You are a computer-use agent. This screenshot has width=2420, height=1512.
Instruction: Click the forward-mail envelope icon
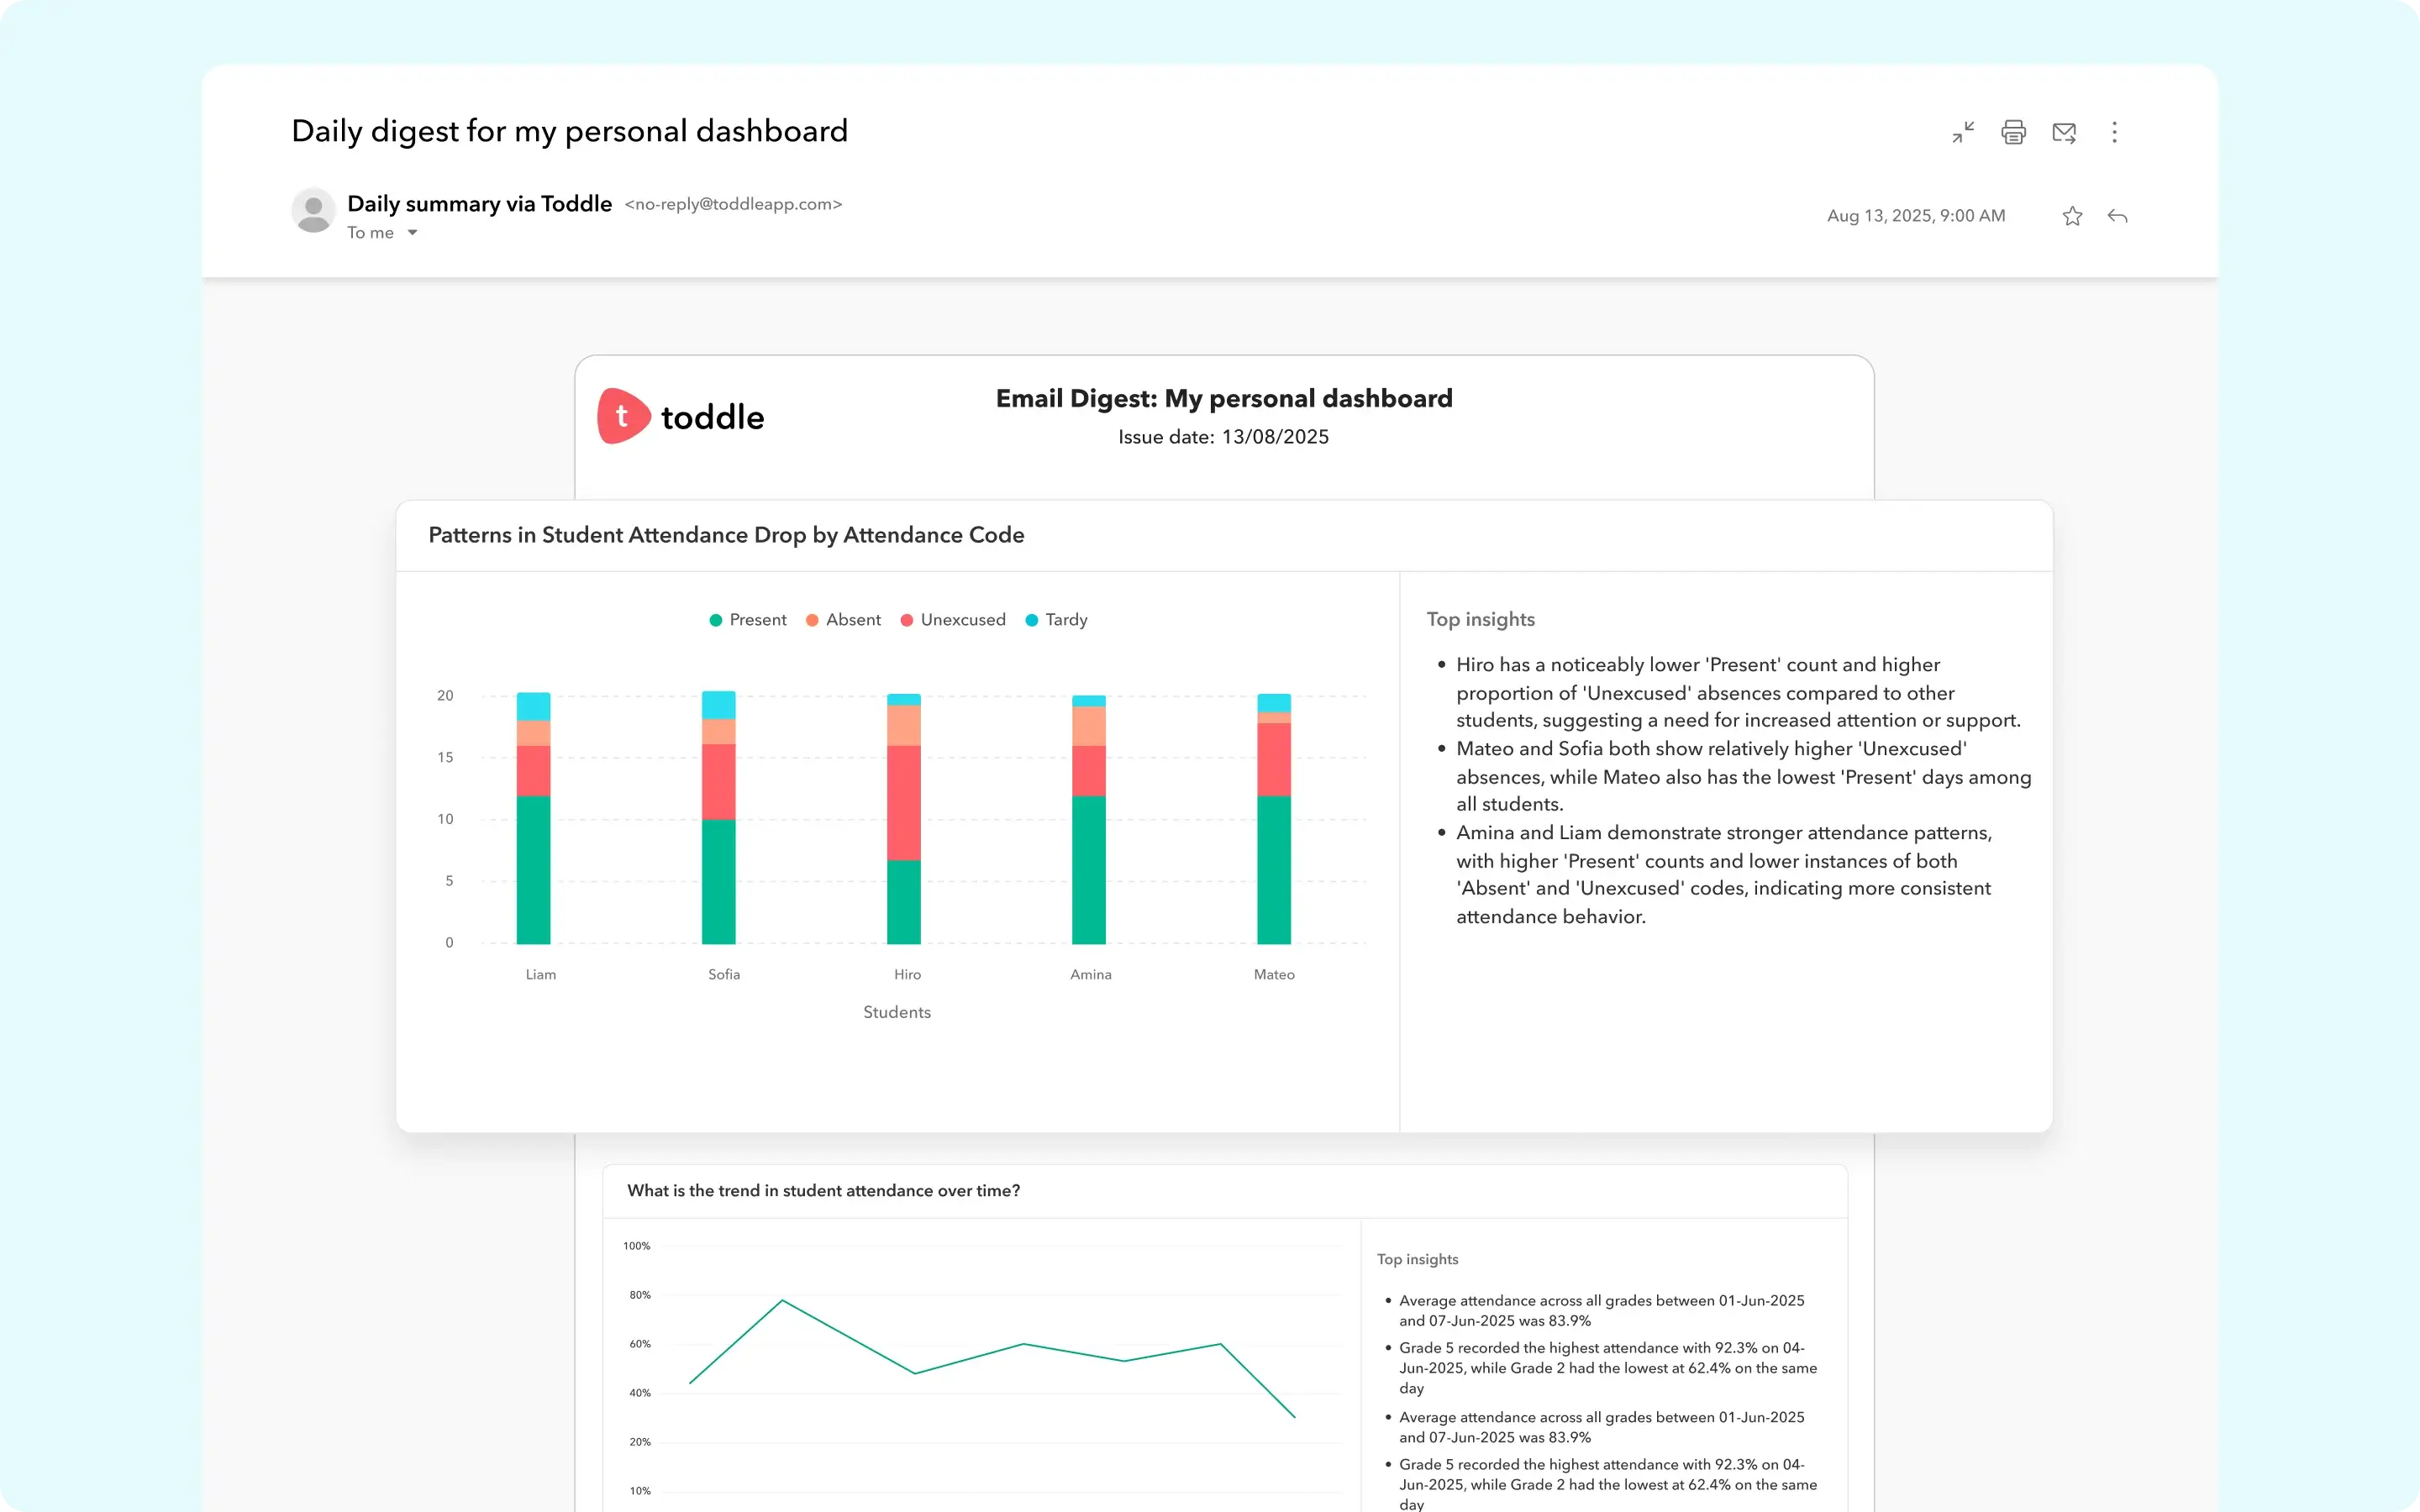pos(2064,132)
